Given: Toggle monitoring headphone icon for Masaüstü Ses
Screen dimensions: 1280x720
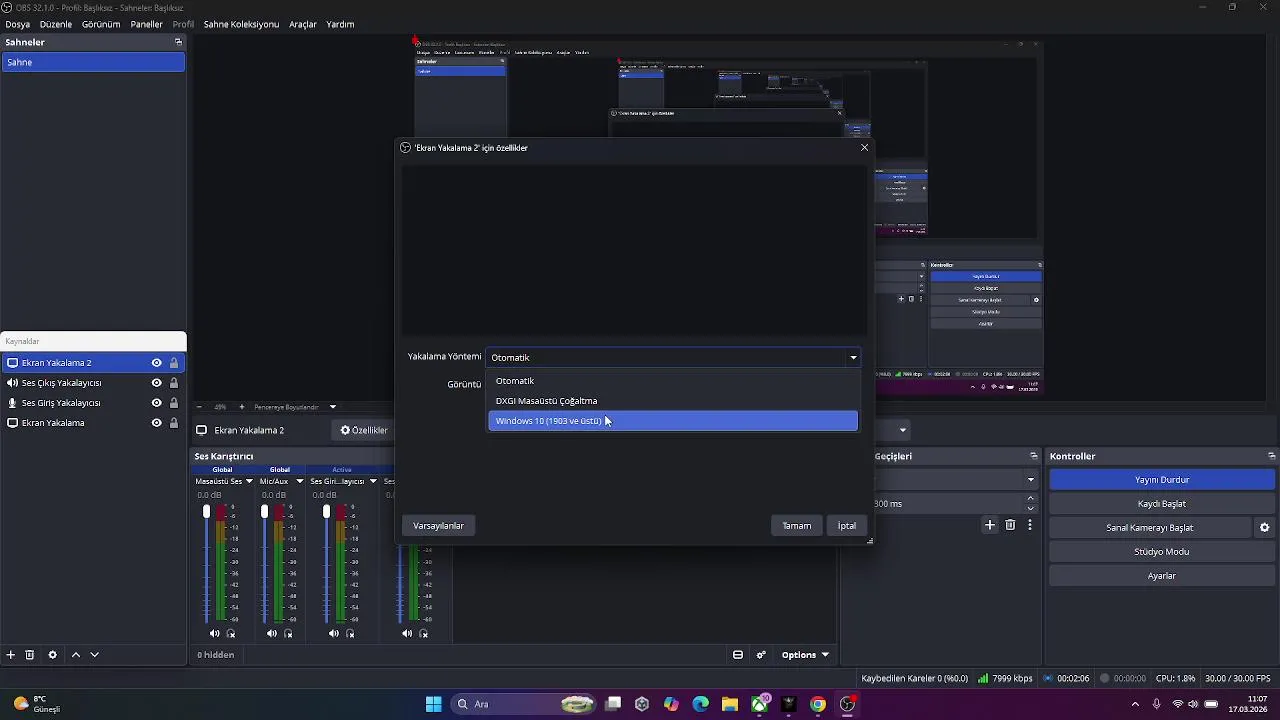Looking at the screenshot, I should coord(231,633).
